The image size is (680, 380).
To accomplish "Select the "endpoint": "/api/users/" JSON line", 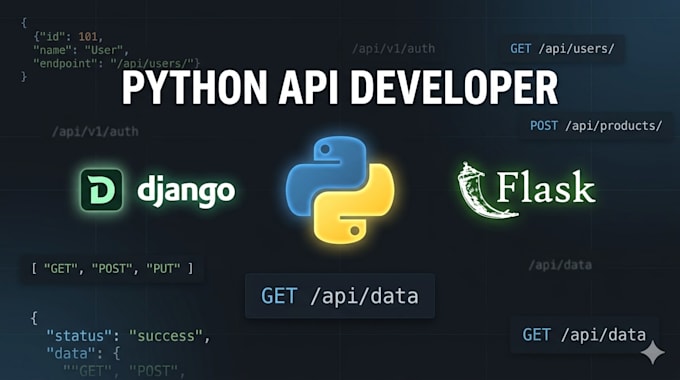I will pos(117,63).
